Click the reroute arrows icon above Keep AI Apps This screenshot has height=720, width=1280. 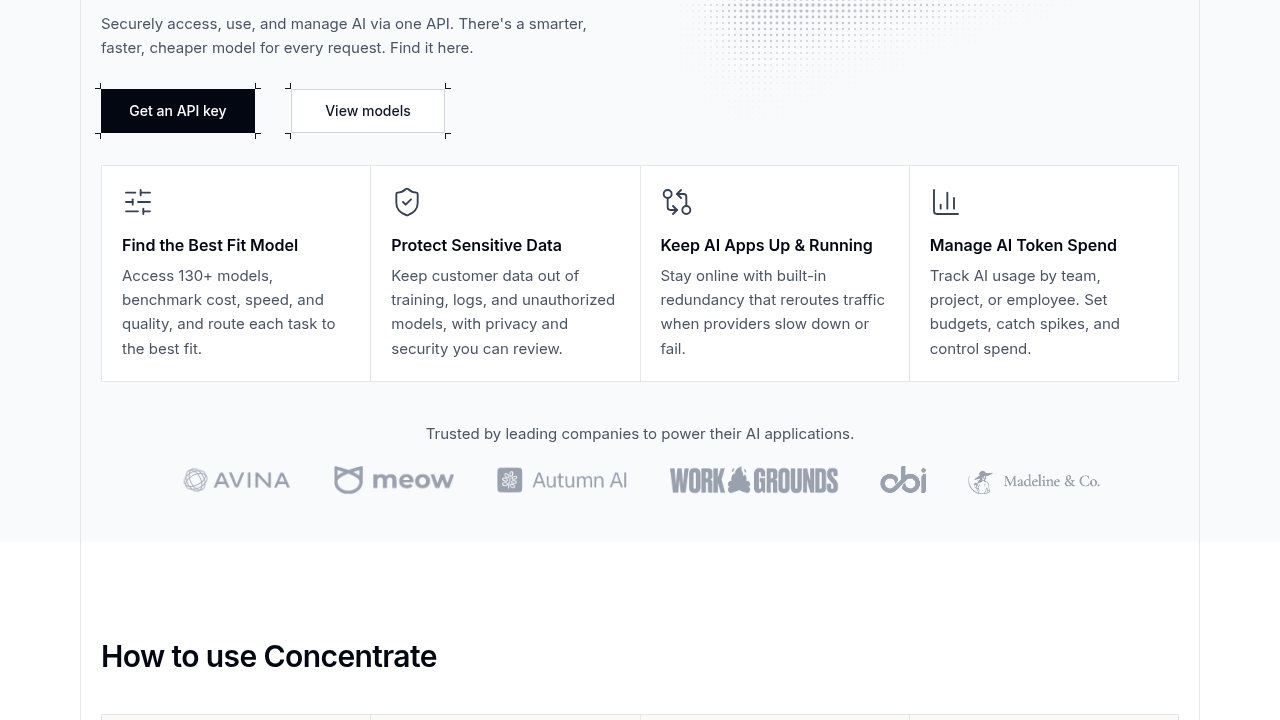coord(676,202)
